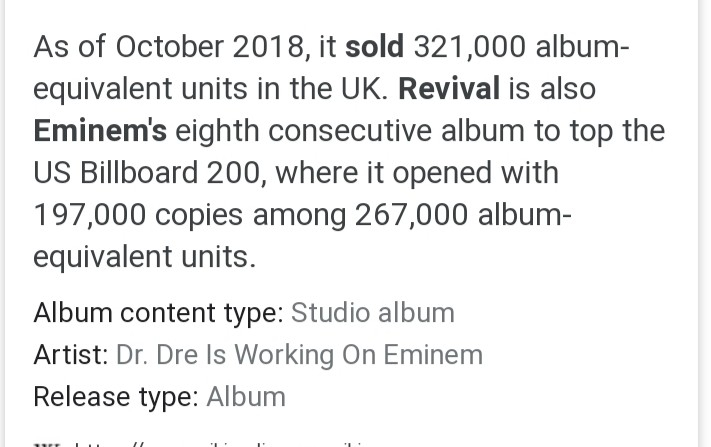Click the October 2018 date text

click(209, 47)
